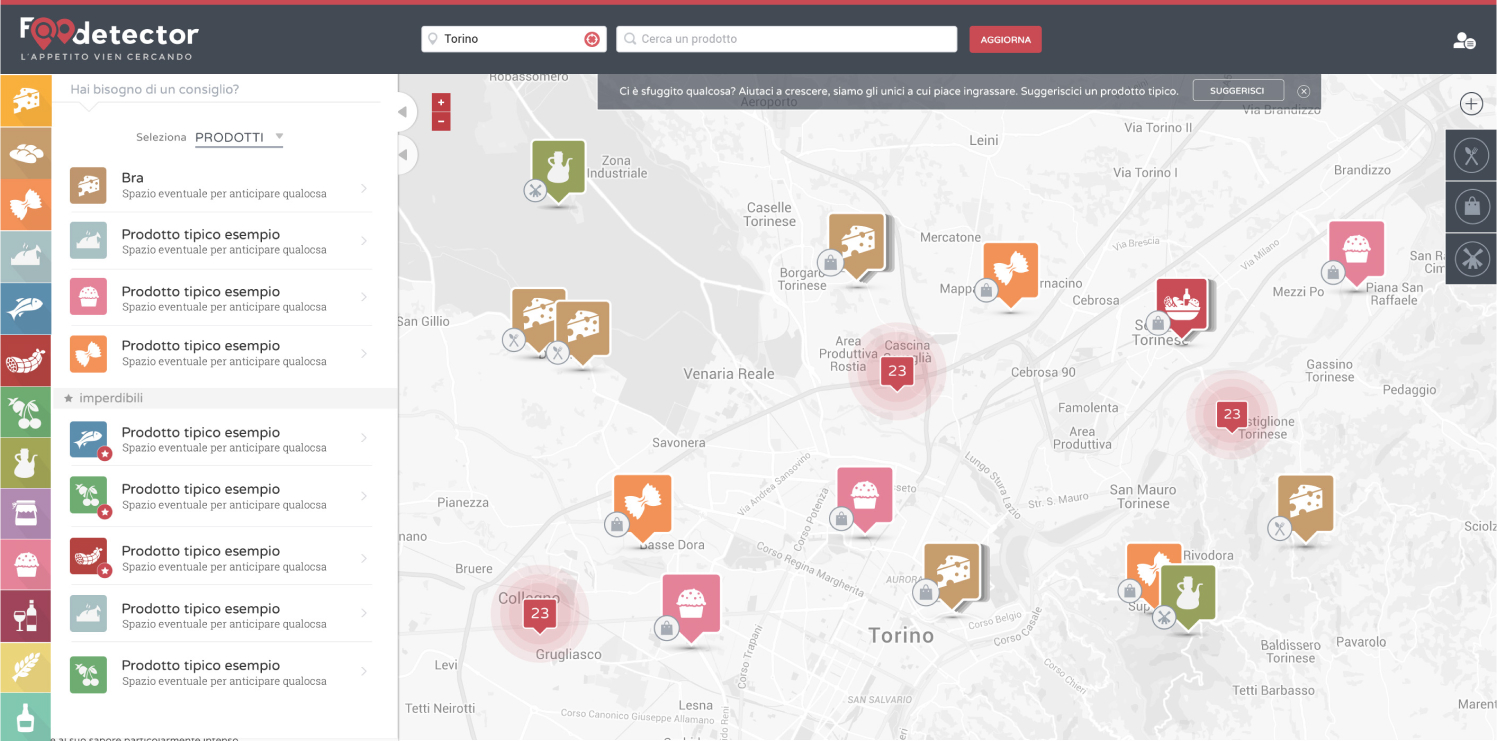Image resolution: width=1497 pixels, height=741 pixels.
Task: Toggle the shopping bag shops filter
Action: point(1471,207)
